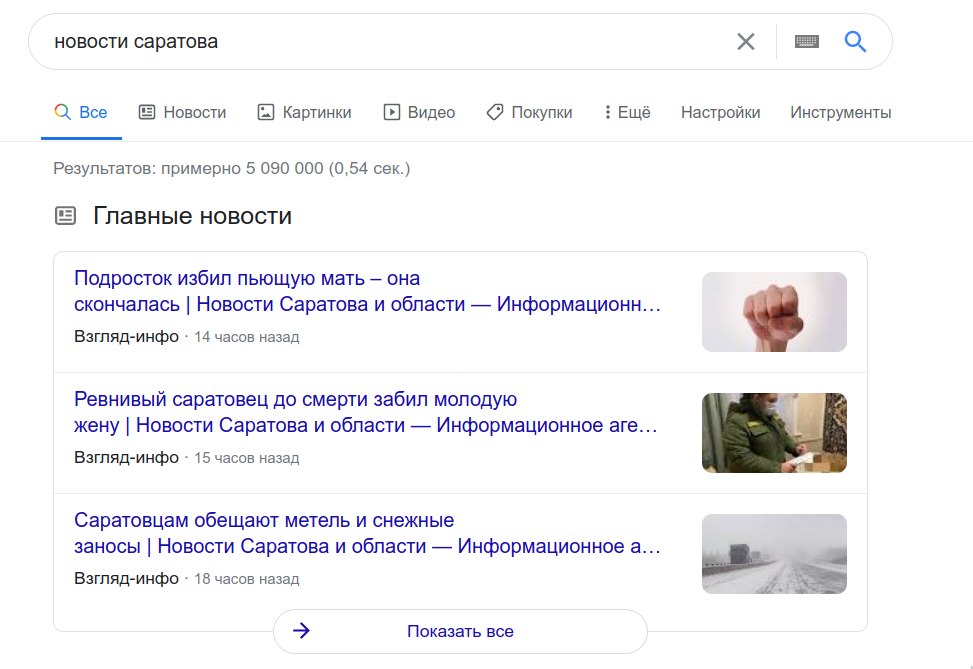Click the blue magnifier search icon

(x=855, y=42)
